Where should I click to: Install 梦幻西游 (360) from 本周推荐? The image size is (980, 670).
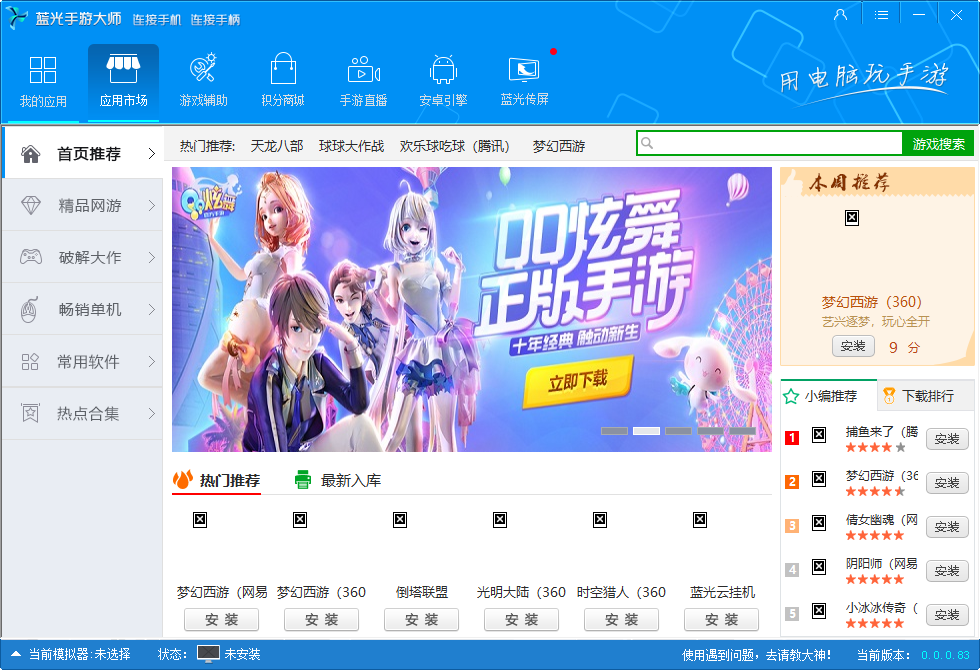(853, 346)
